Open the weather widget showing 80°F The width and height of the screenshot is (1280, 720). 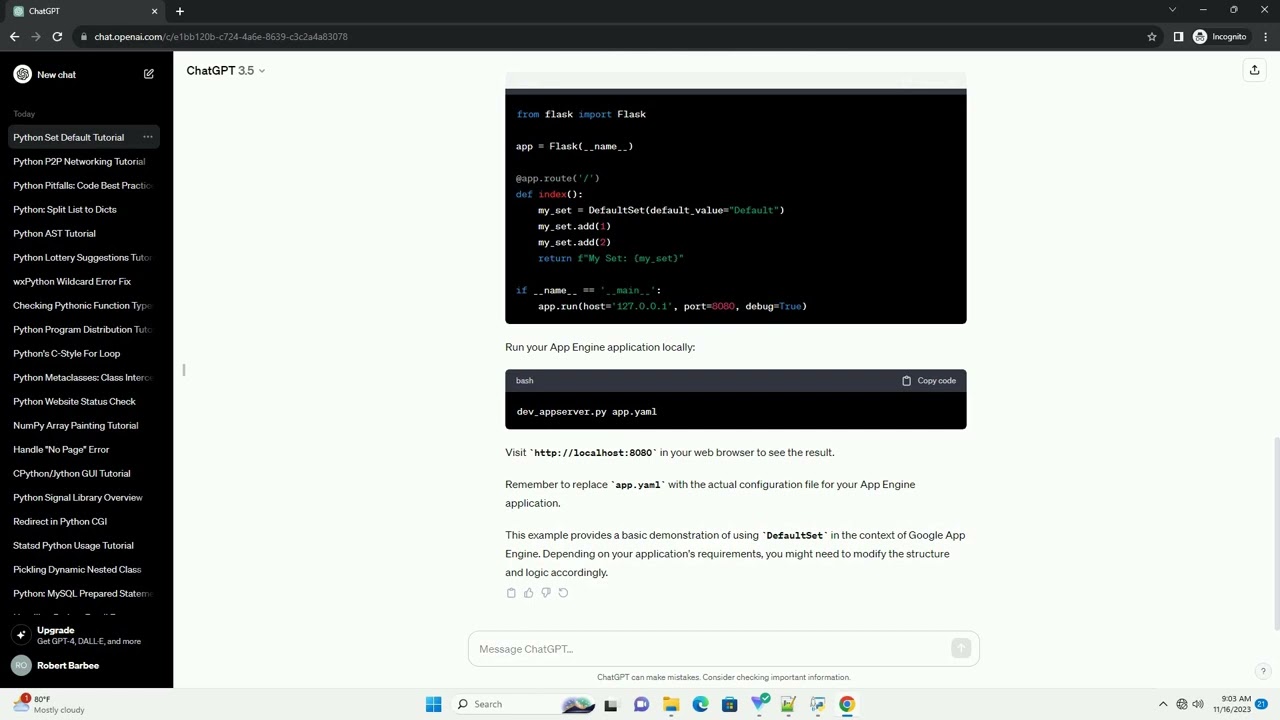(50, 704)
